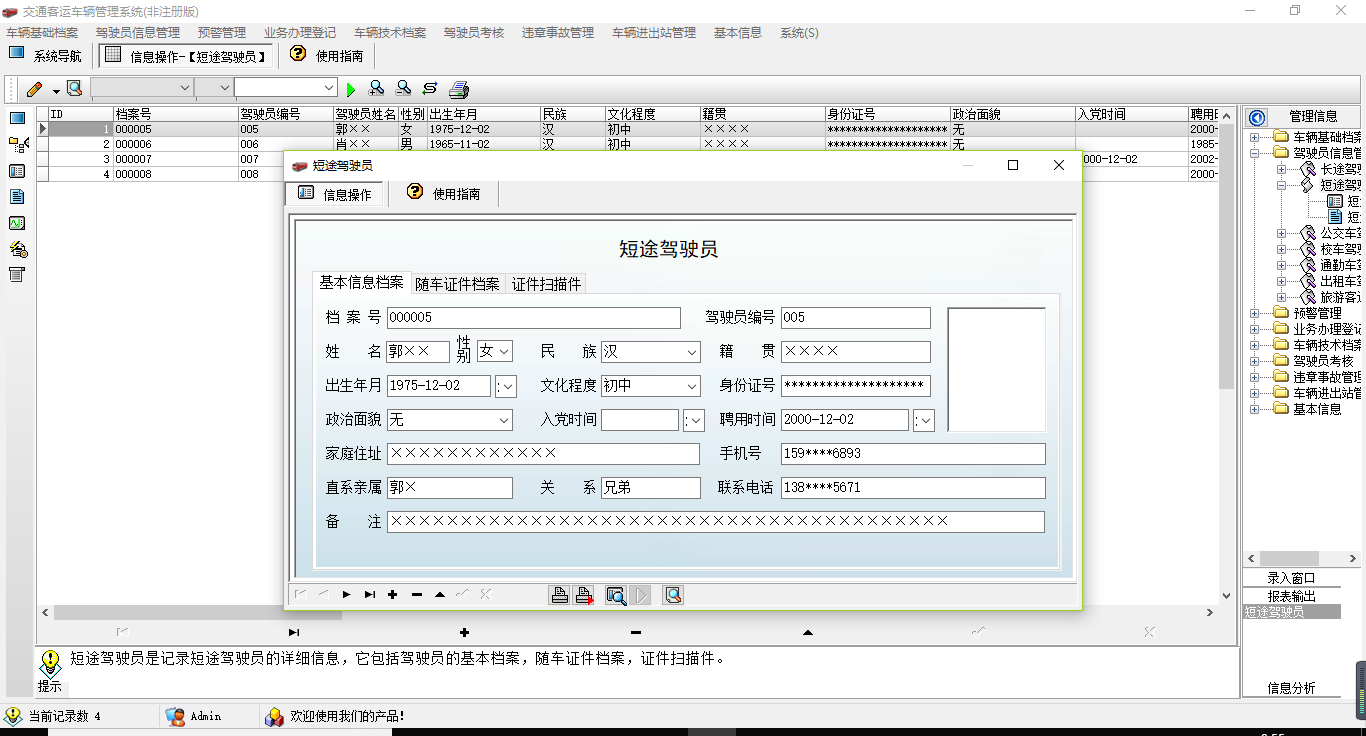Click the remove-search magnifier icon
The height and width of the screenshot is (736, 1366).
point(403,89)
